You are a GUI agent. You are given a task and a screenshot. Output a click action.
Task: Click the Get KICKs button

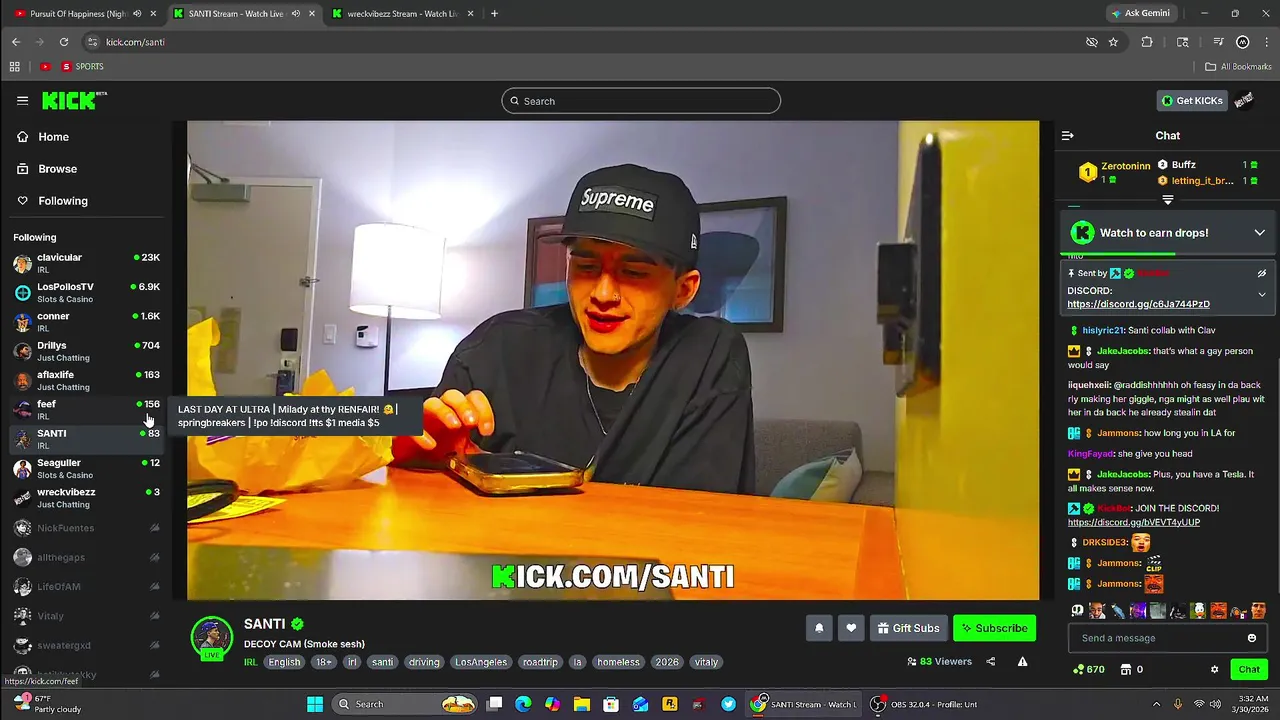[1192, 101]
